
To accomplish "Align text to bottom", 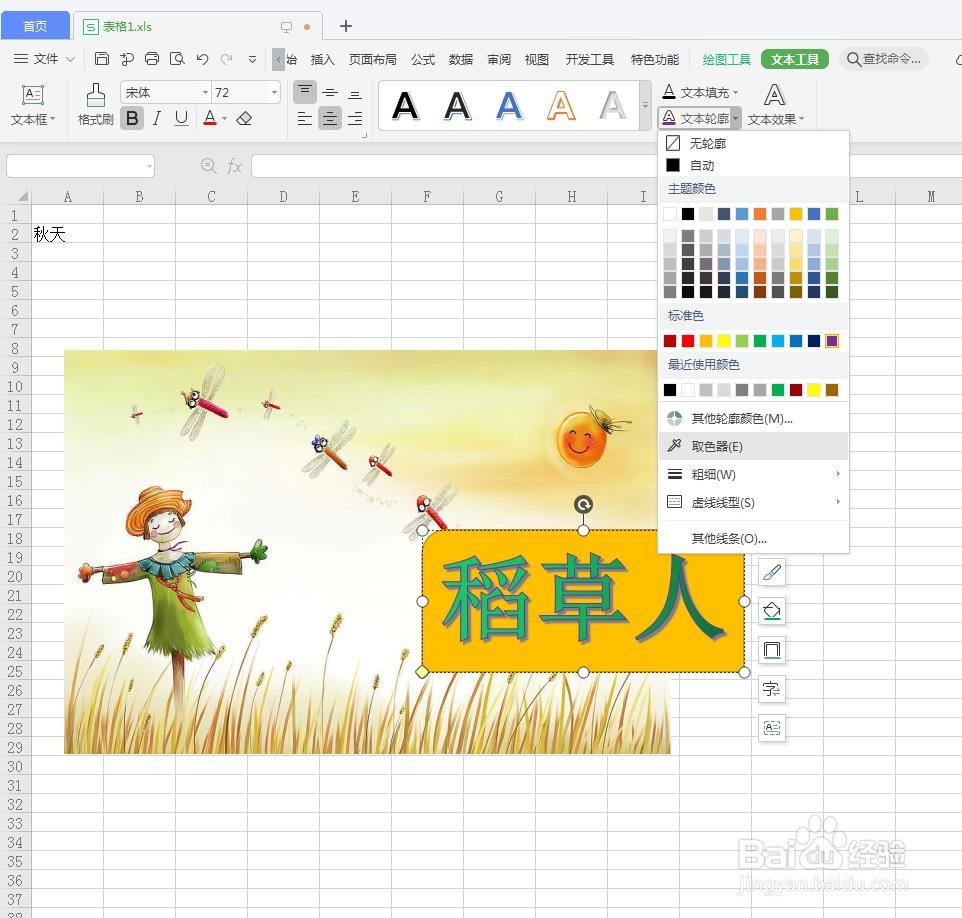I will pos(355,92).
